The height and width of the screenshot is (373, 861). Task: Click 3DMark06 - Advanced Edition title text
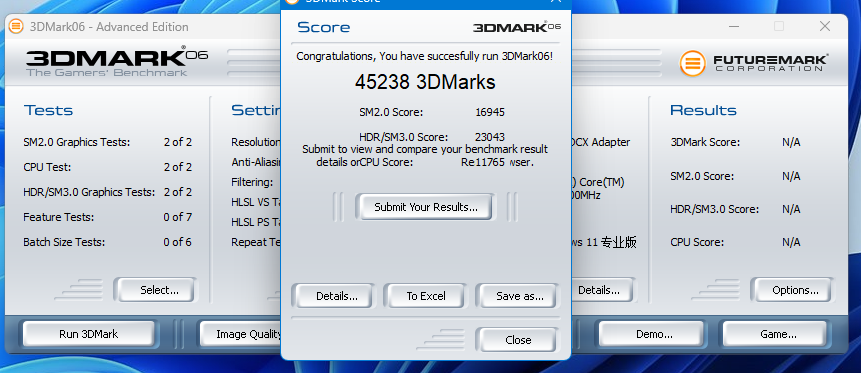[109, 26]
